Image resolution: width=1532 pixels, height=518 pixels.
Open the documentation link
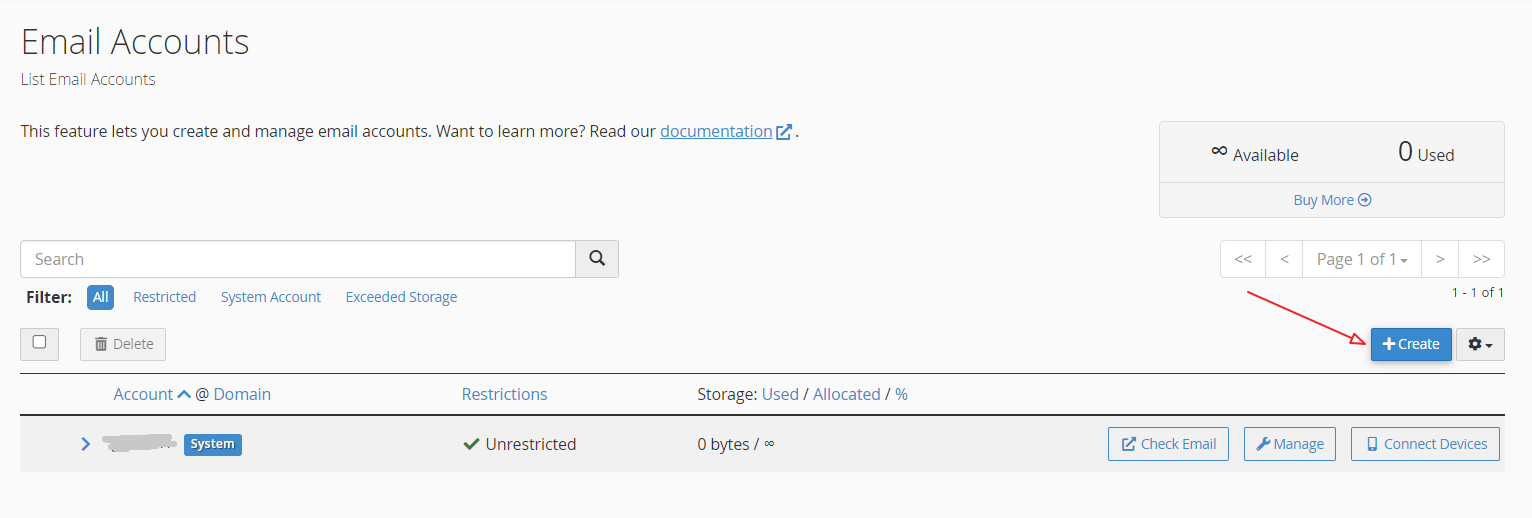point(716,131)
